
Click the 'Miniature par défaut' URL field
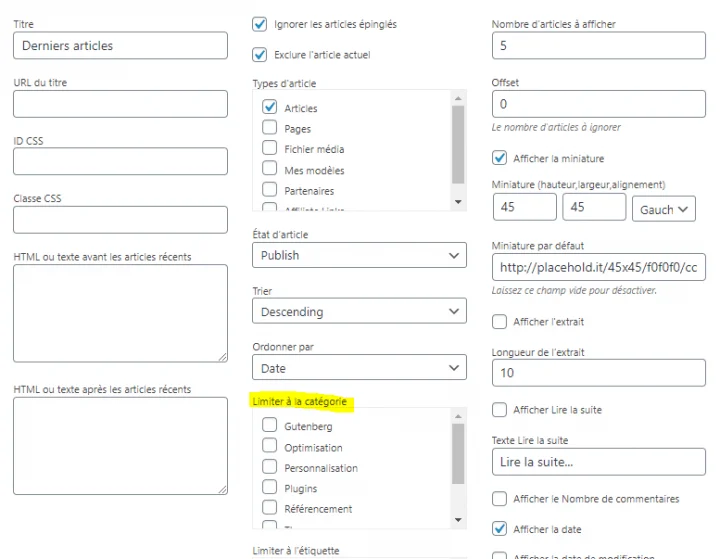pos(599,268)
